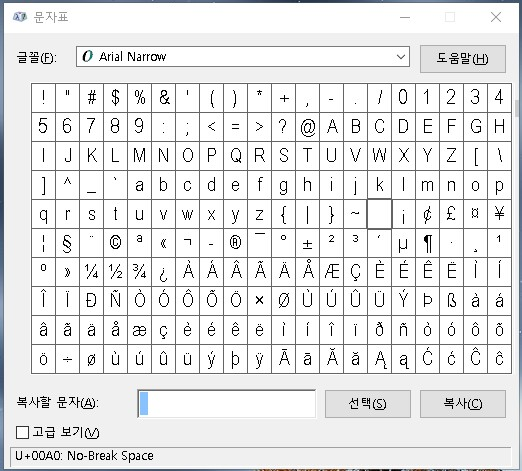Minimize the 문자표 window

(405, 17)
